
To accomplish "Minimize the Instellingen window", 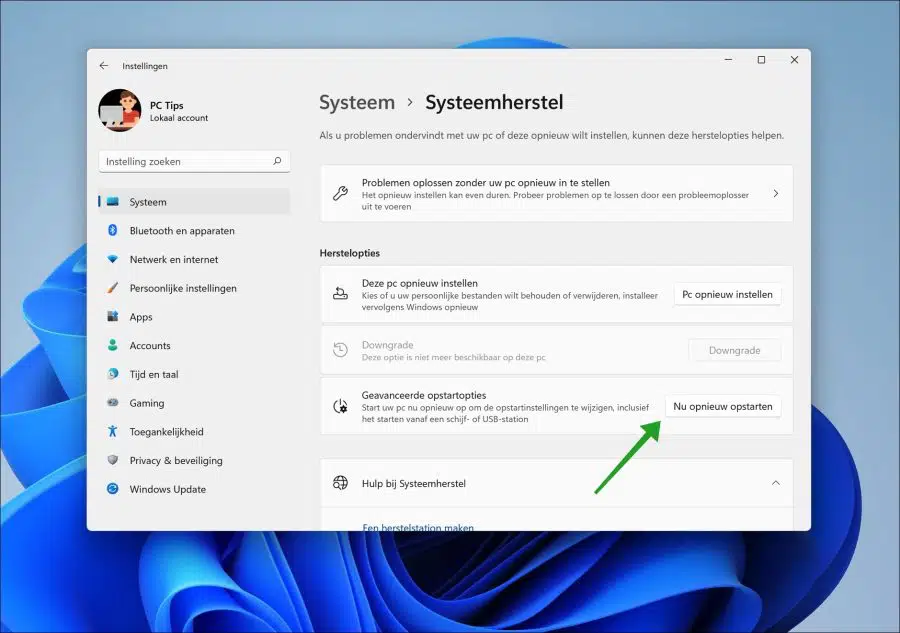I will (x=728, y=60).
